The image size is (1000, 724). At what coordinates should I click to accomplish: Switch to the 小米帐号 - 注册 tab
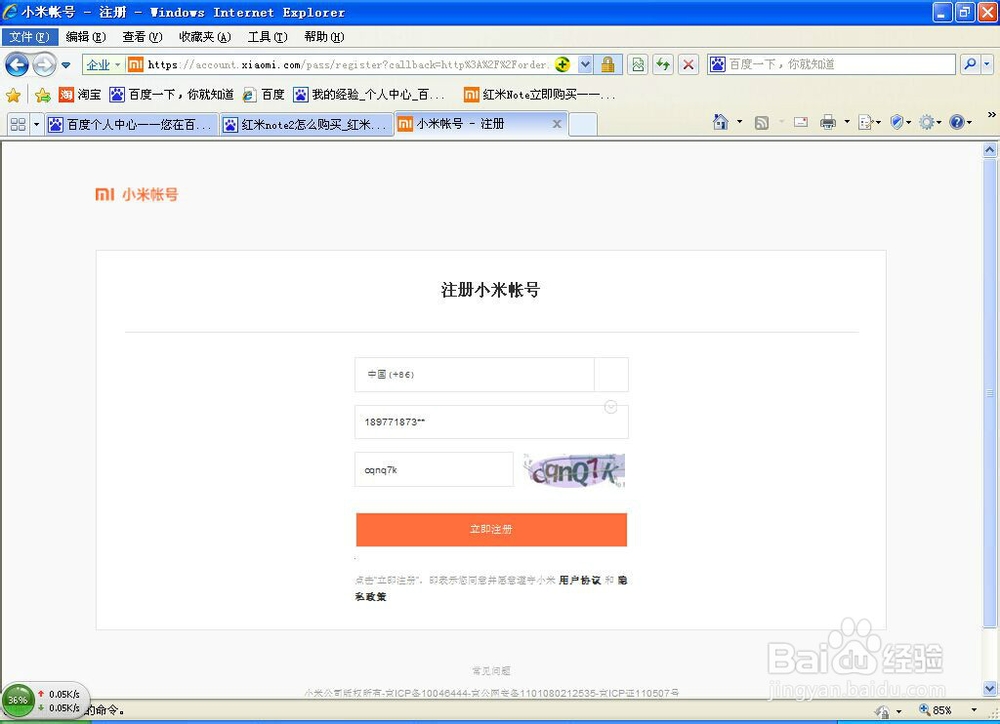pos(481,124)
